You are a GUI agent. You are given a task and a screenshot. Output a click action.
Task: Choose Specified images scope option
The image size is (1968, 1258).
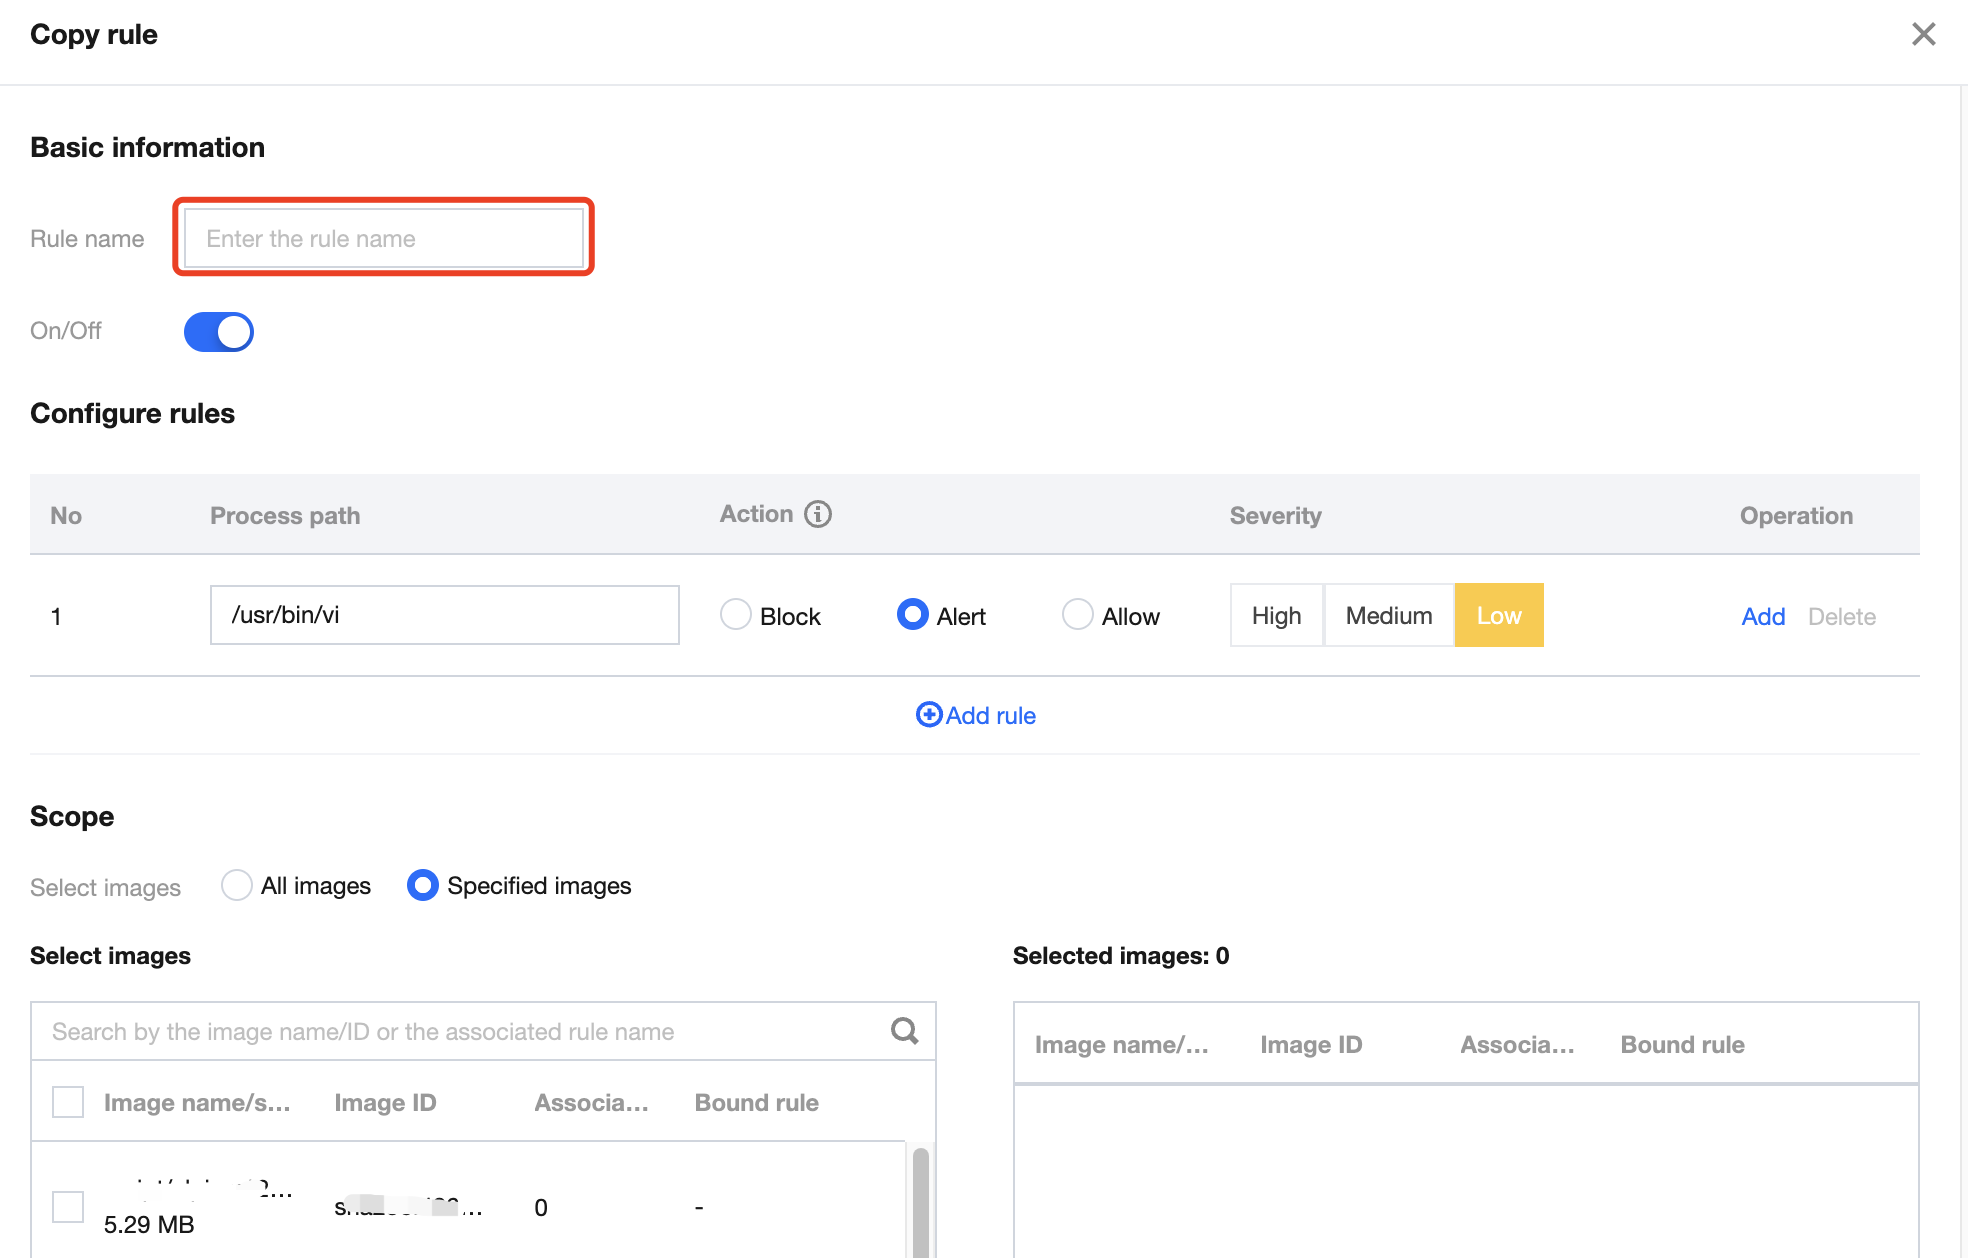(x=423, y=885)
